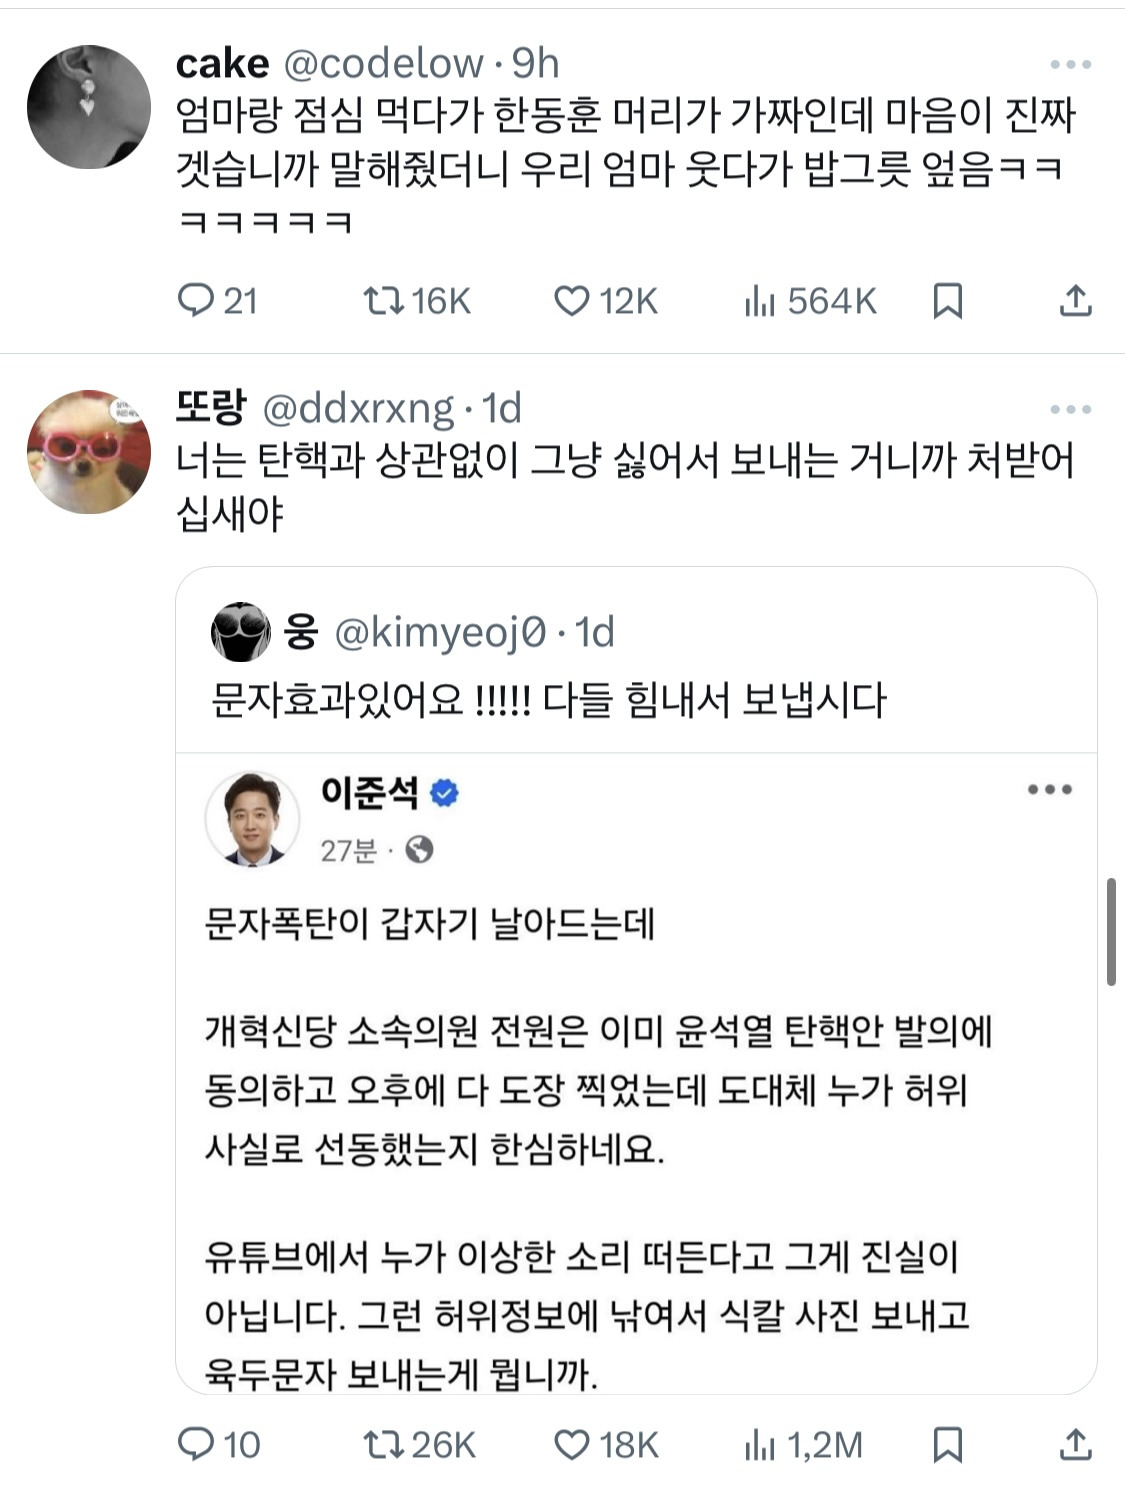This screenshot has width=1125, height=1491.
Task: Reply to cake's tweet
Action: pyautogui.click(x=195, y=300)
